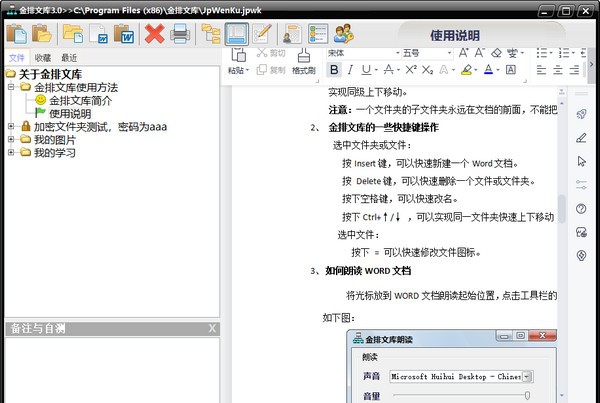Click the clipboard-with-folder toolbar icon

click(x=41, y=34)
